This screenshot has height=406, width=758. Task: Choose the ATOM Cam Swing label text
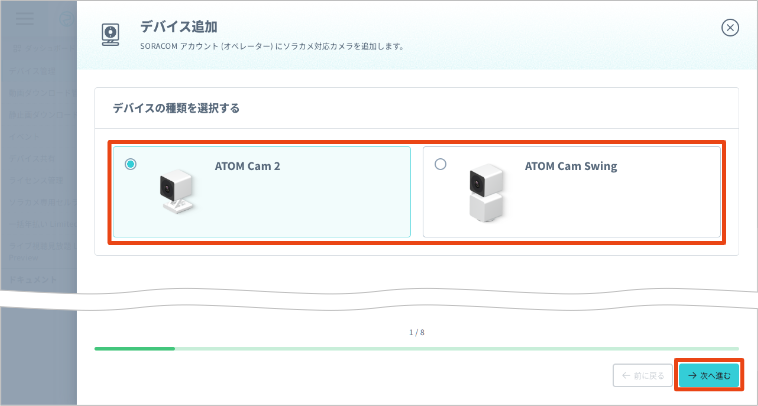coord(571,166)
